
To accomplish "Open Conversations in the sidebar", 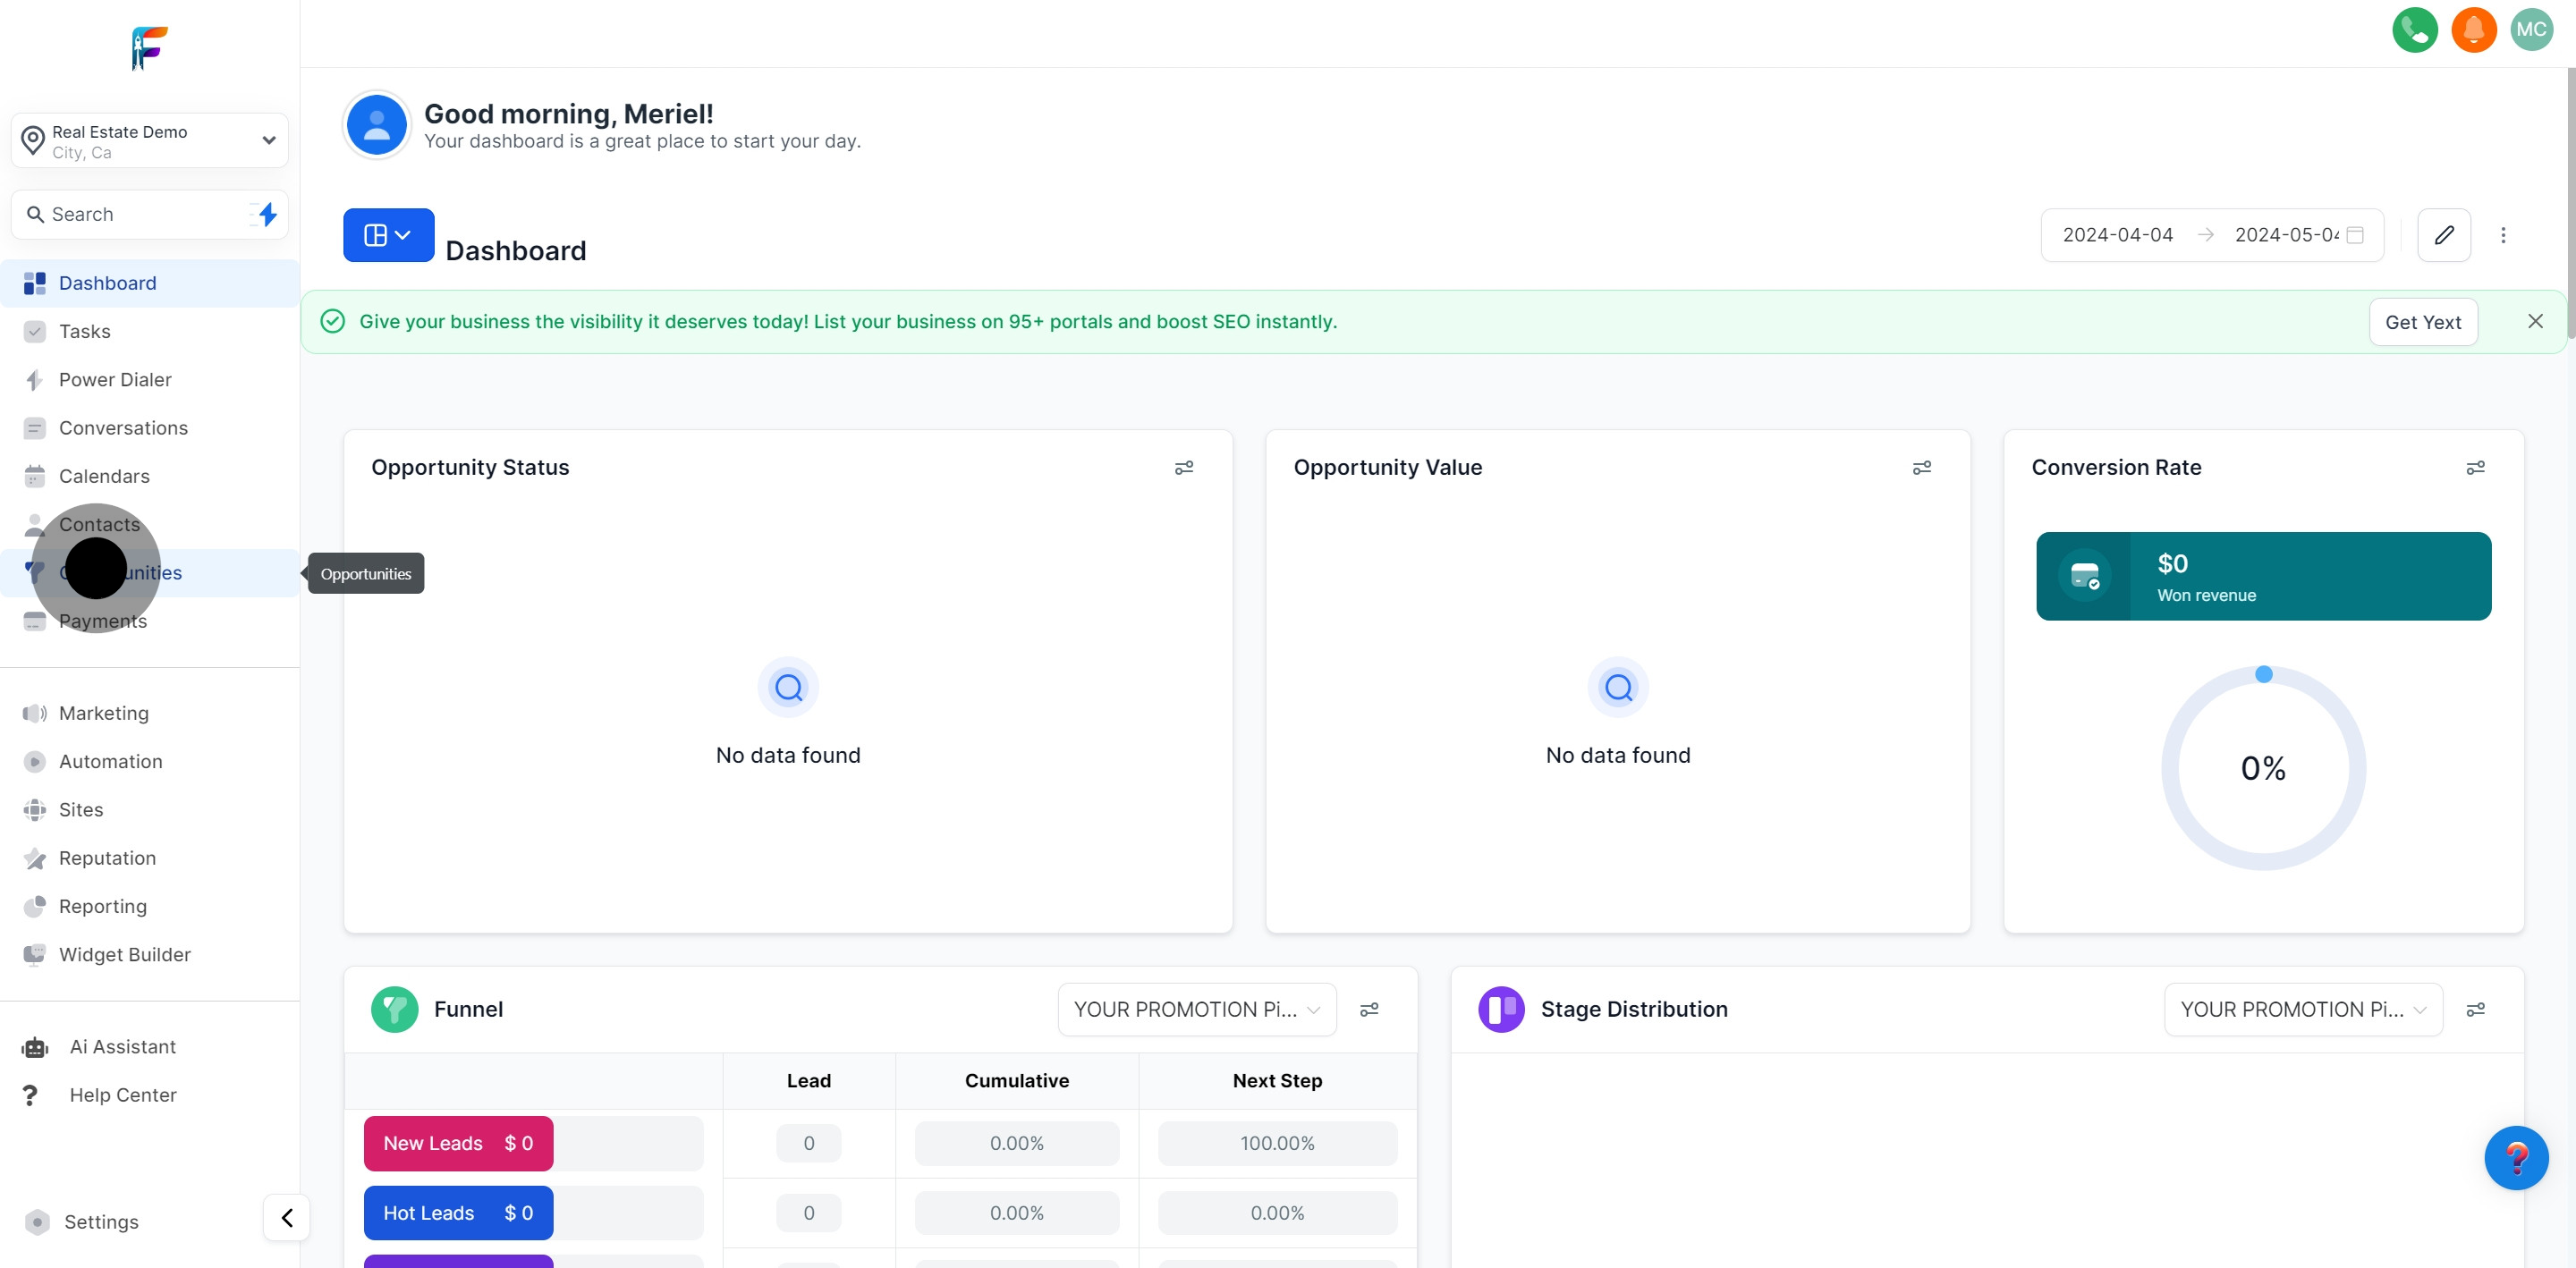I will (x=123, y=428).
